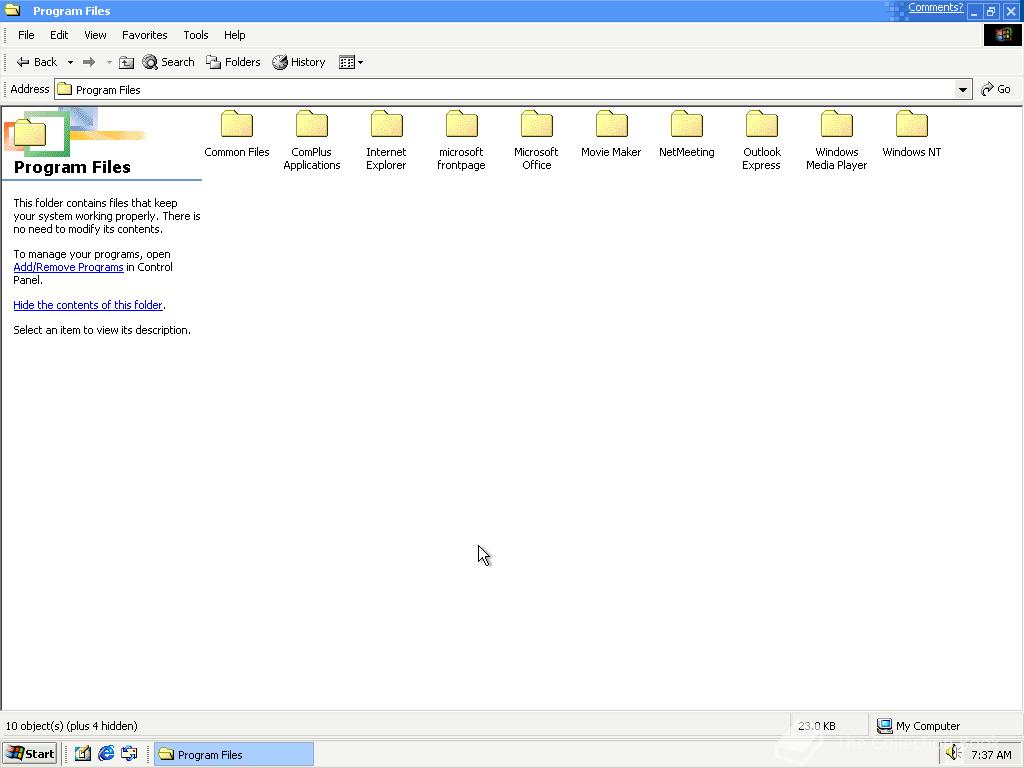The height and width of the screenshot is (768, 1024).
Task: Open the Views dropdown button
Action: (x=351, y=62)
